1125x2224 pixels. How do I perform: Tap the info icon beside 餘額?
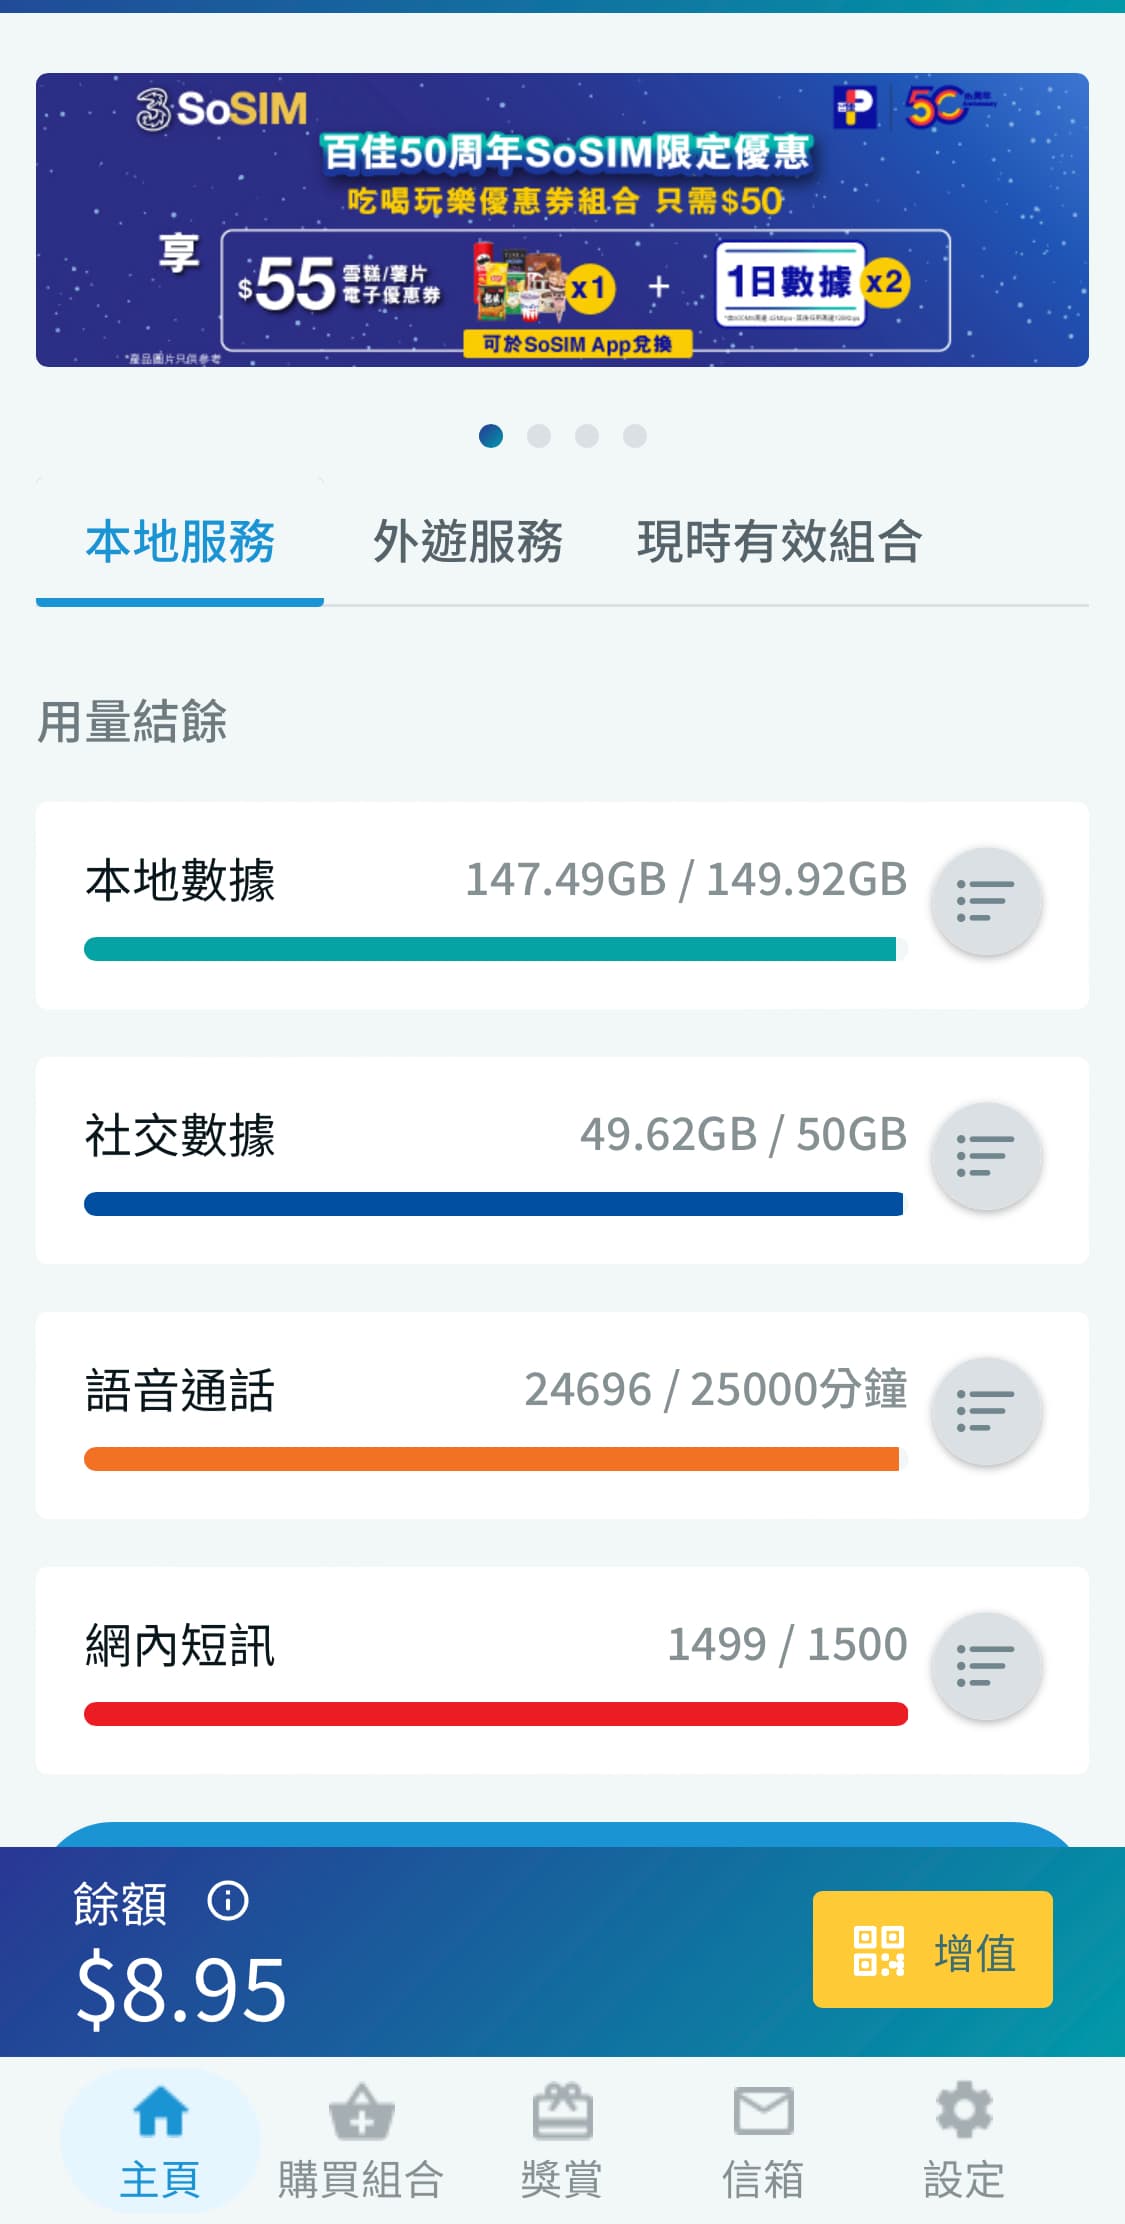pos(227,1901)
